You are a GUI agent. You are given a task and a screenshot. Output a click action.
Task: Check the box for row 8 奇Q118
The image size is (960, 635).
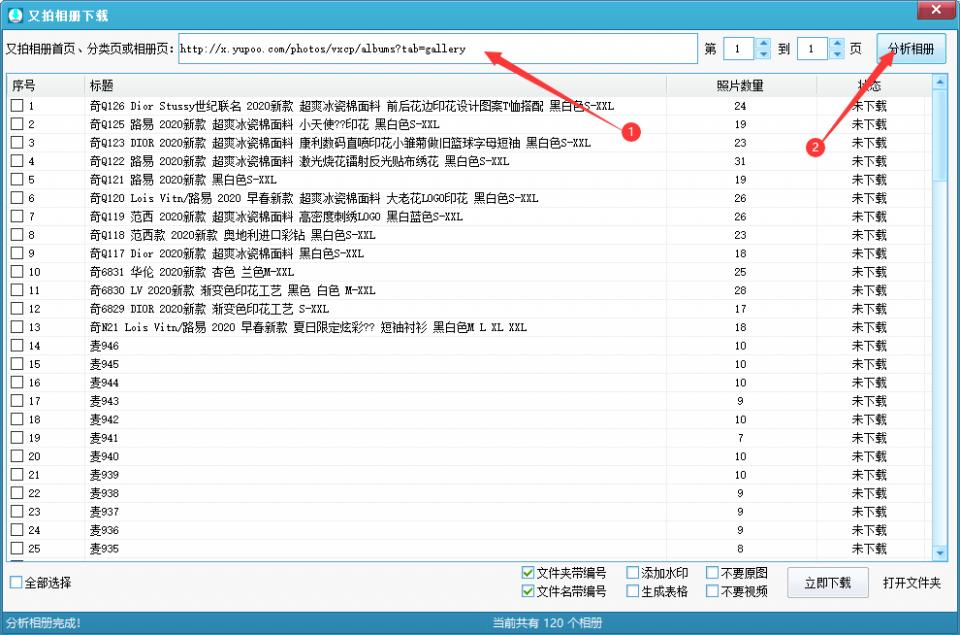pos(17,235)
